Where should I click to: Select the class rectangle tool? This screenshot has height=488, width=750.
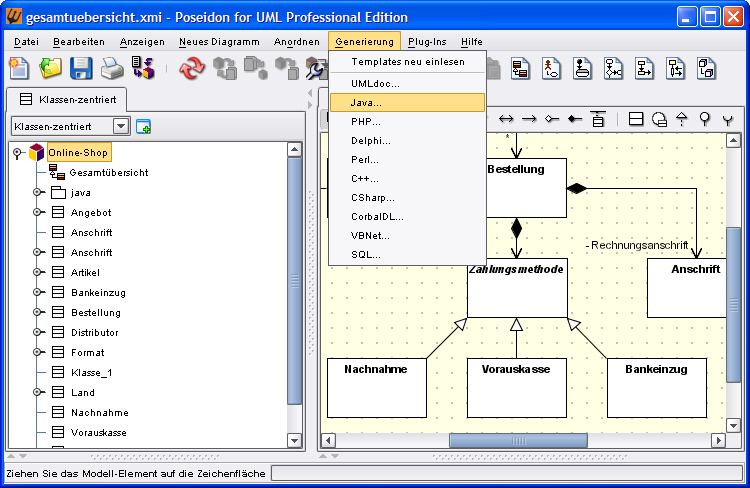636,119
